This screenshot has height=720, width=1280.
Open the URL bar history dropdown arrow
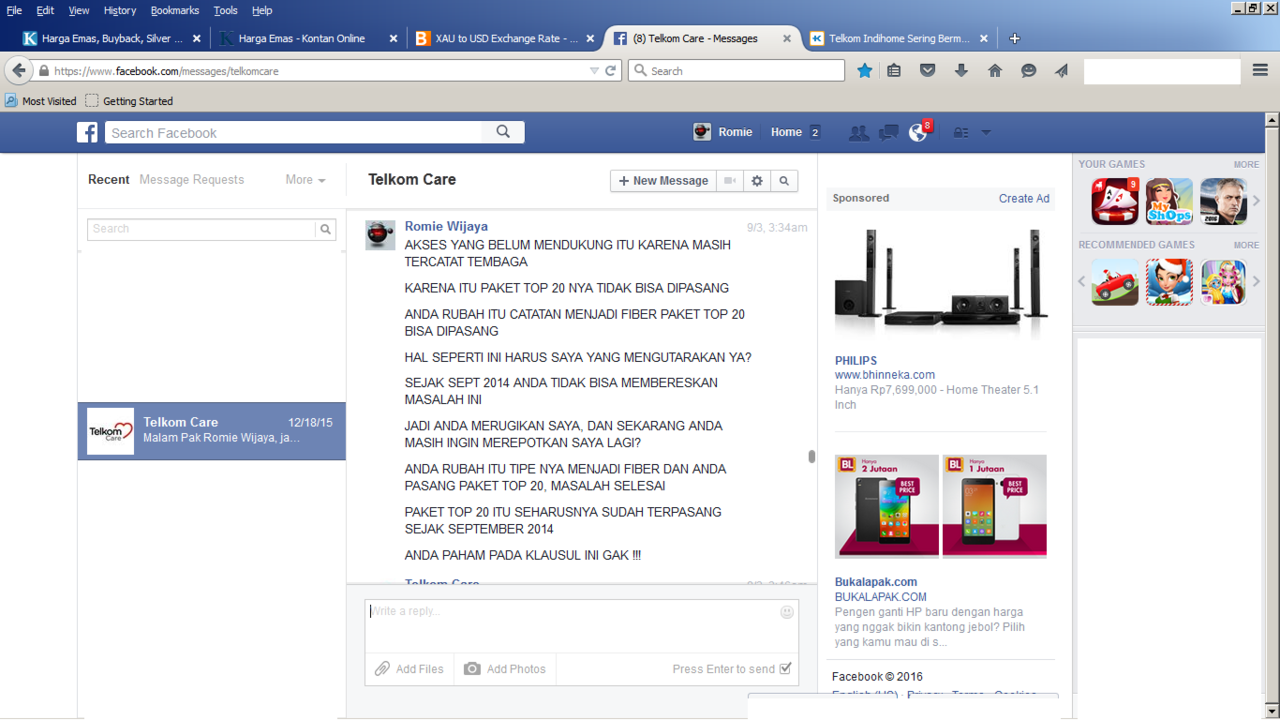594,71
